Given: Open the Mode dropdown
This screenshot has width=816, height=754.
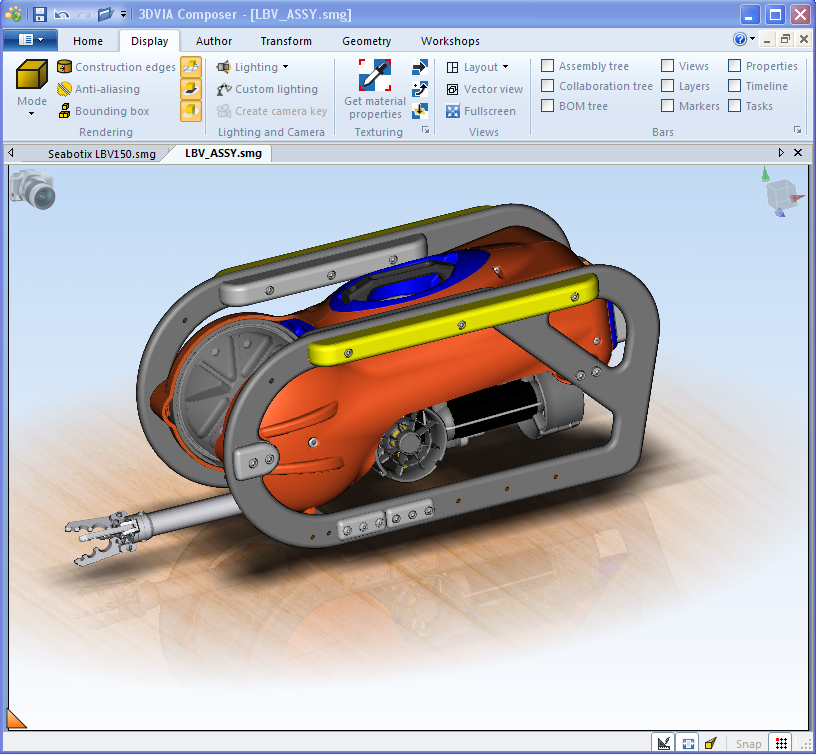Looking at the screenshot, I should (x=31, y=103).
